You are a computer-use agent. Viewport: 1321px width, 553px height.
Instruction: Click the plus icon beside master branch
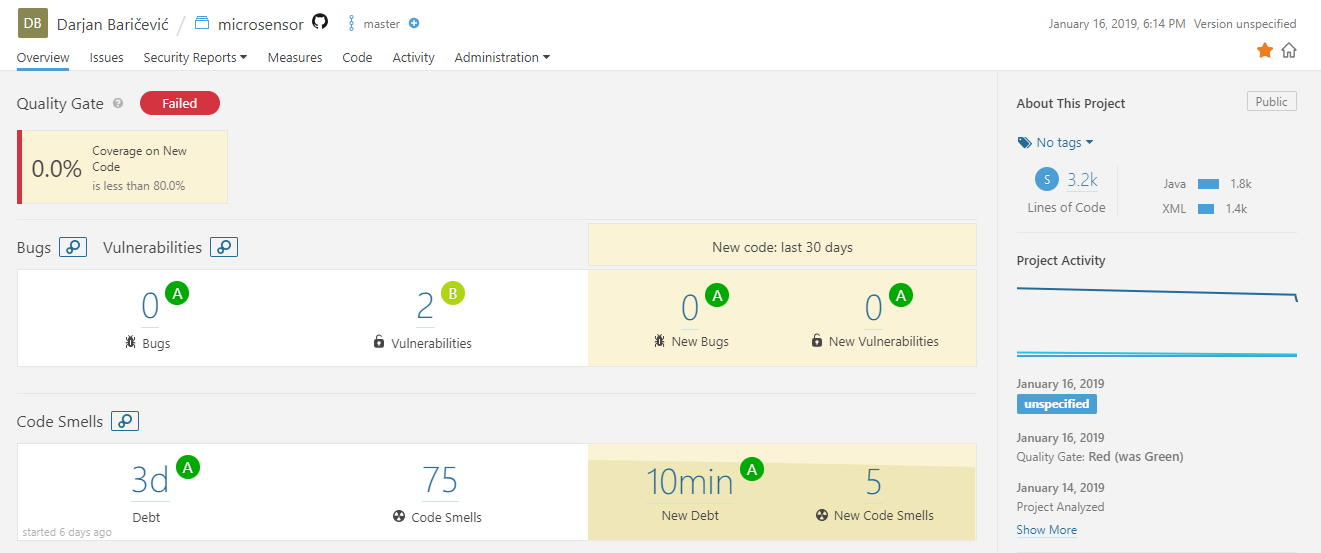[x=414, y=23]
